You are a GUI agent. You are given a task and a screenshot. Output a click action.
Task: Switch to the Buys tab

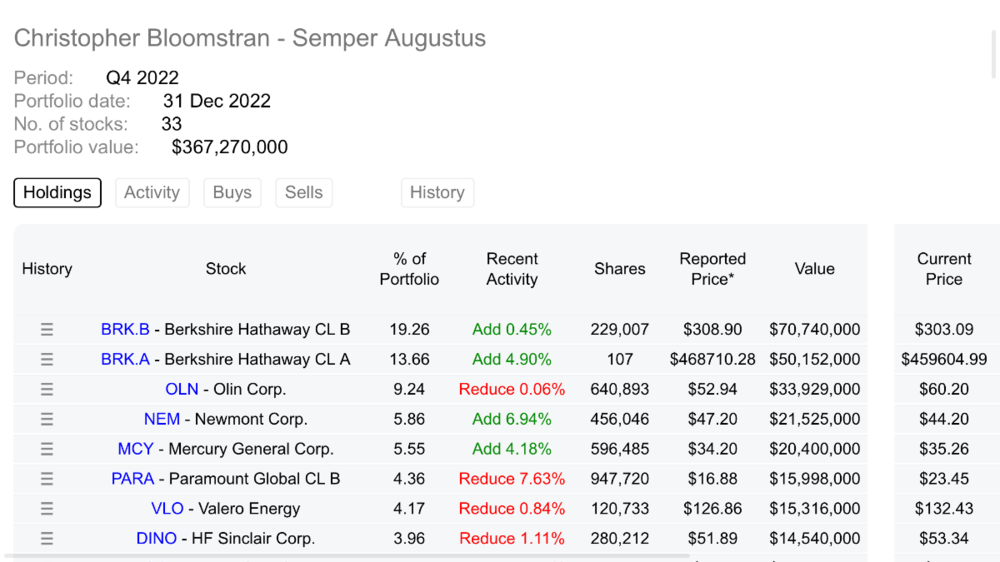click(232, 193)
